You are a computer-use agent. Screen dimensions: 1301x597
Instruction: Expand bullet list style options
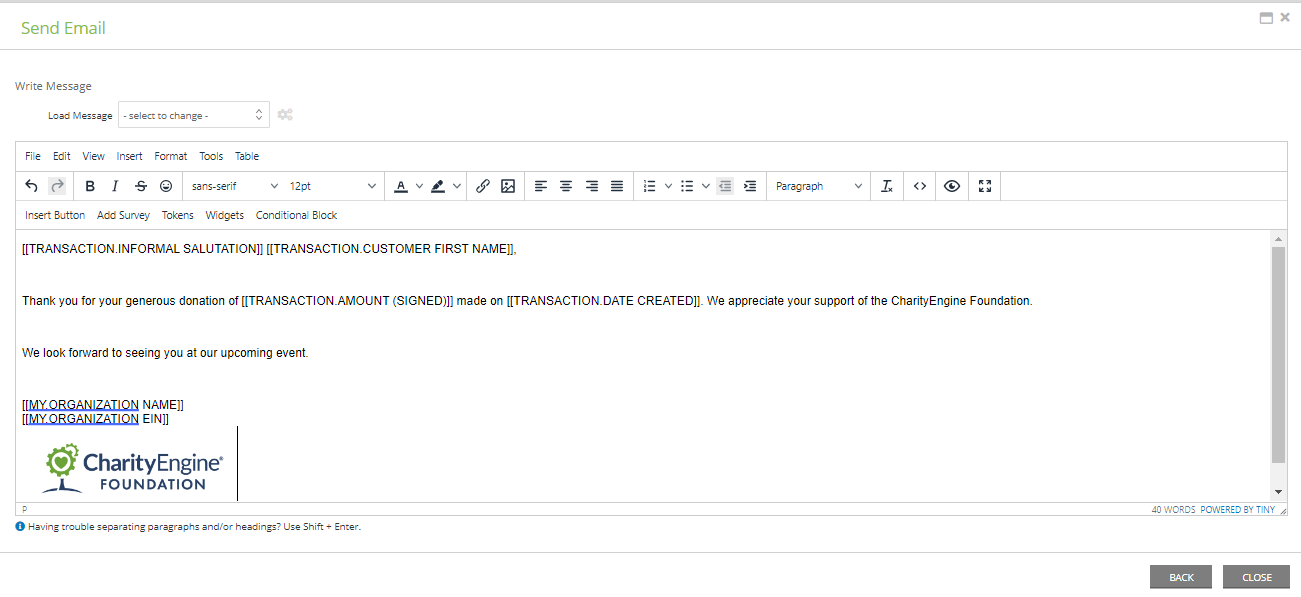705,186
